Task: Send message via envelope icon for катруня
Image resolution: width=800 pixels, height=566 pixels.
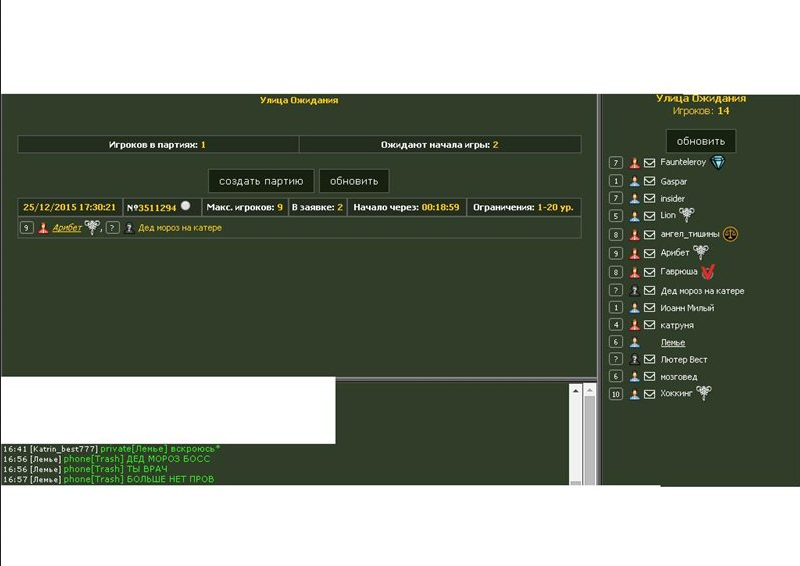Action: point(649,325)
